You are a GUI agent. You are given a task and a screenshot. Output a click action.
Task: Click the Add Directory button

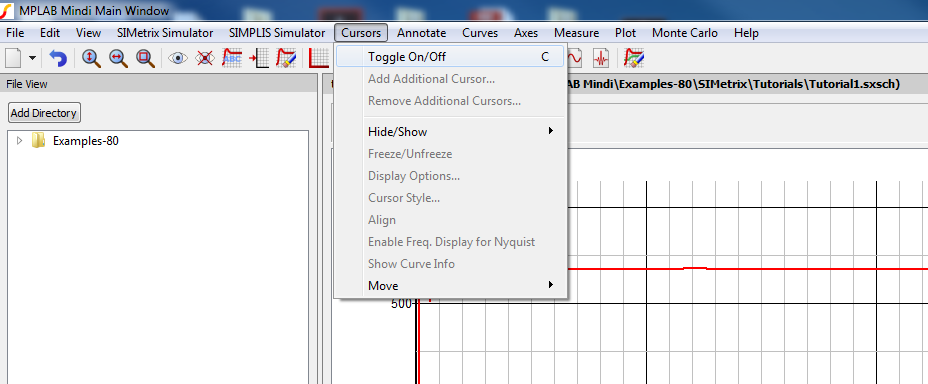tap(44, 112)
